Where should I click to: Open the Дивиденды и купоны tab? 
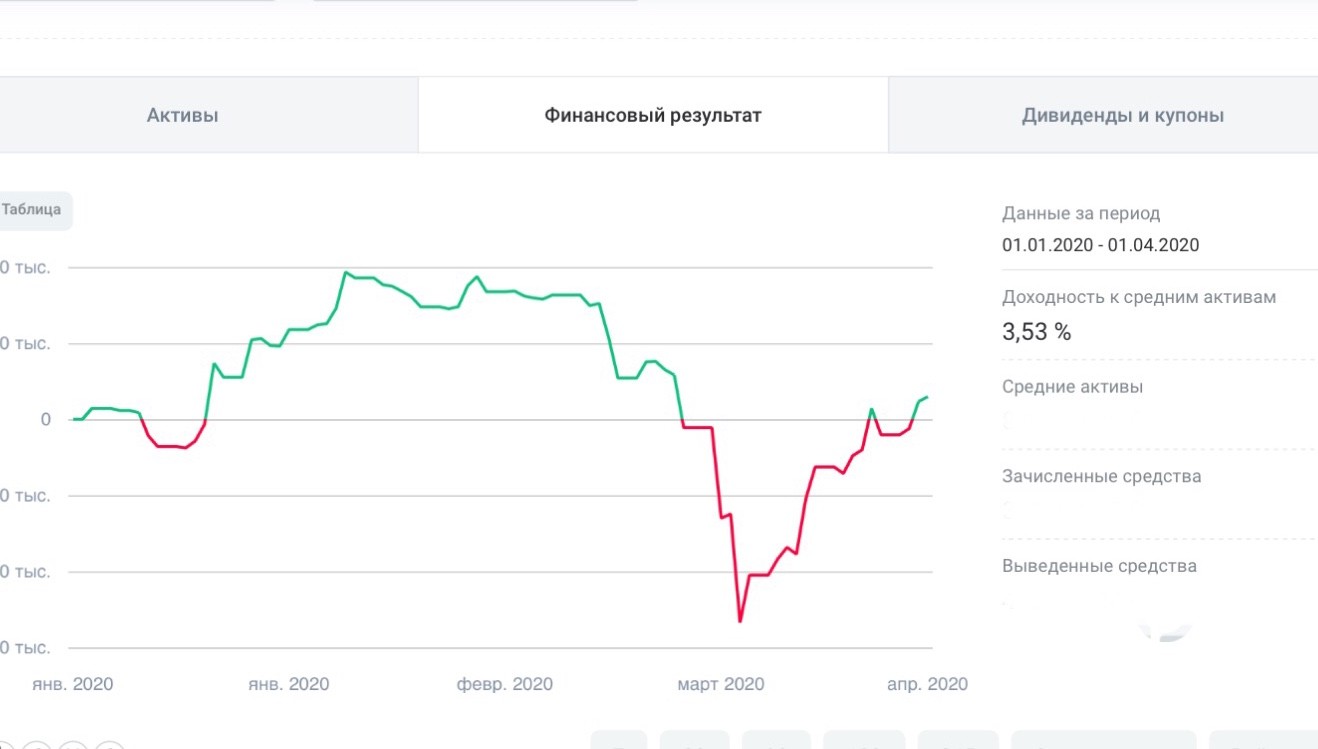[x=1122, y=115]
